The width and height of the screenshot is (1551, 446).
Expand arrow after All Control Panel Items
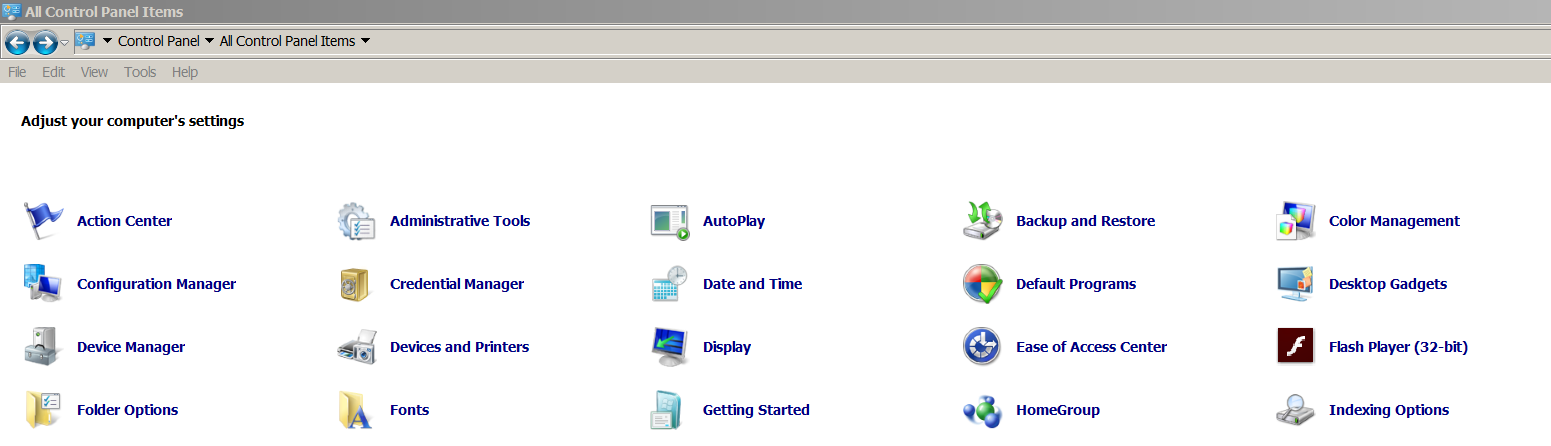365,41
